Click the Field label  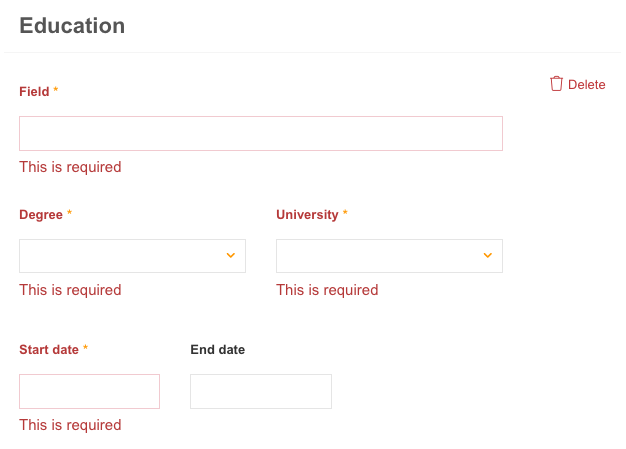(x=34, y=91)
